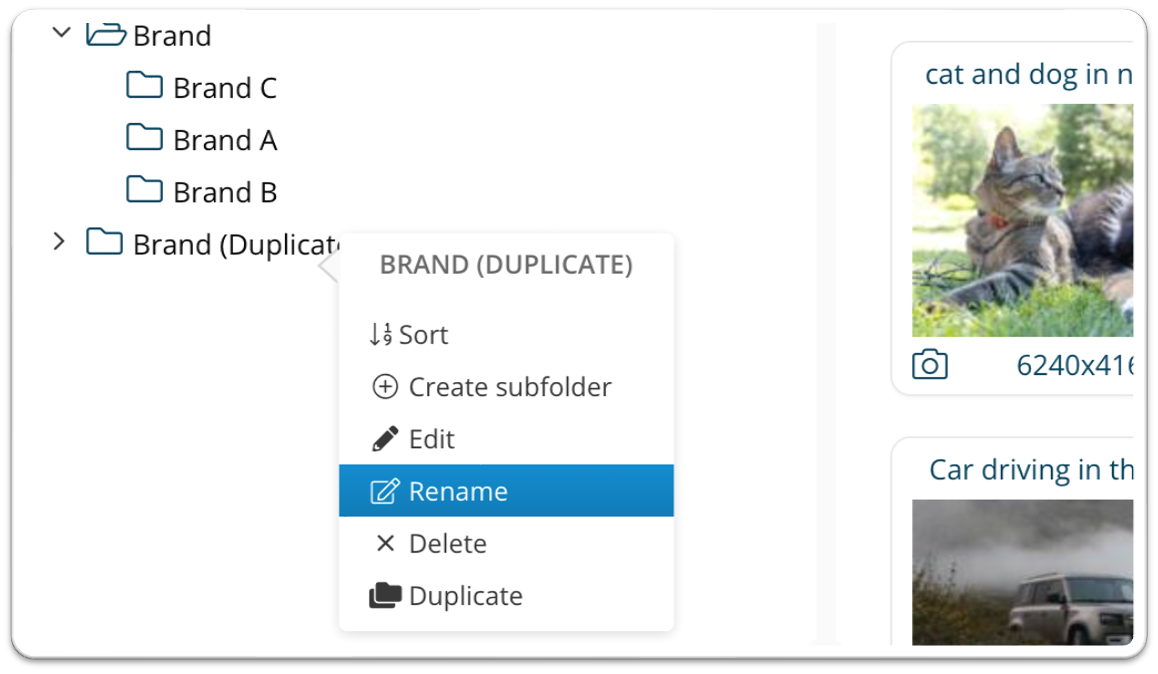Open the 'Car driving' asset title
Image resolution: width=1158 pixels, height=674 pixels.
[1030, 469]
